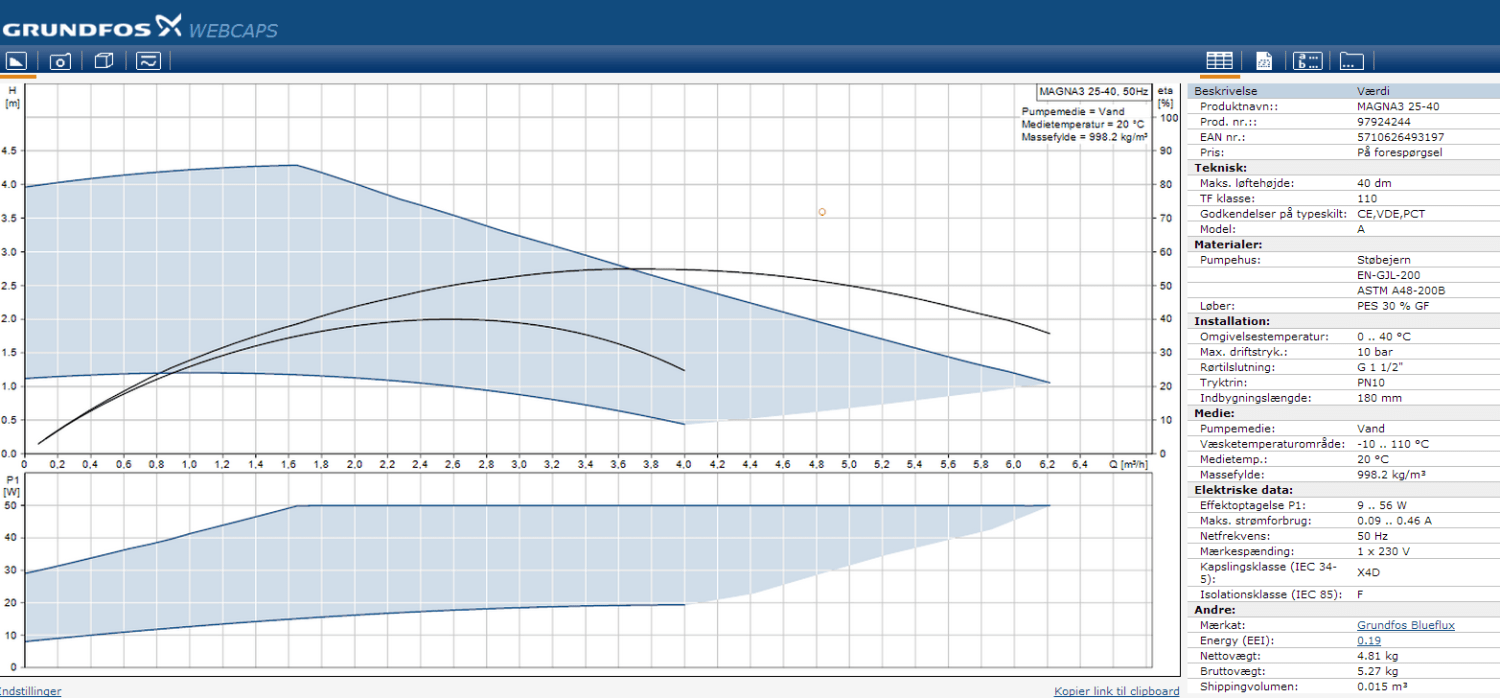The width and height of the screenshot is (1500, 698).
Task: Open the folder catalogue icon
Action: (1351, 61)
